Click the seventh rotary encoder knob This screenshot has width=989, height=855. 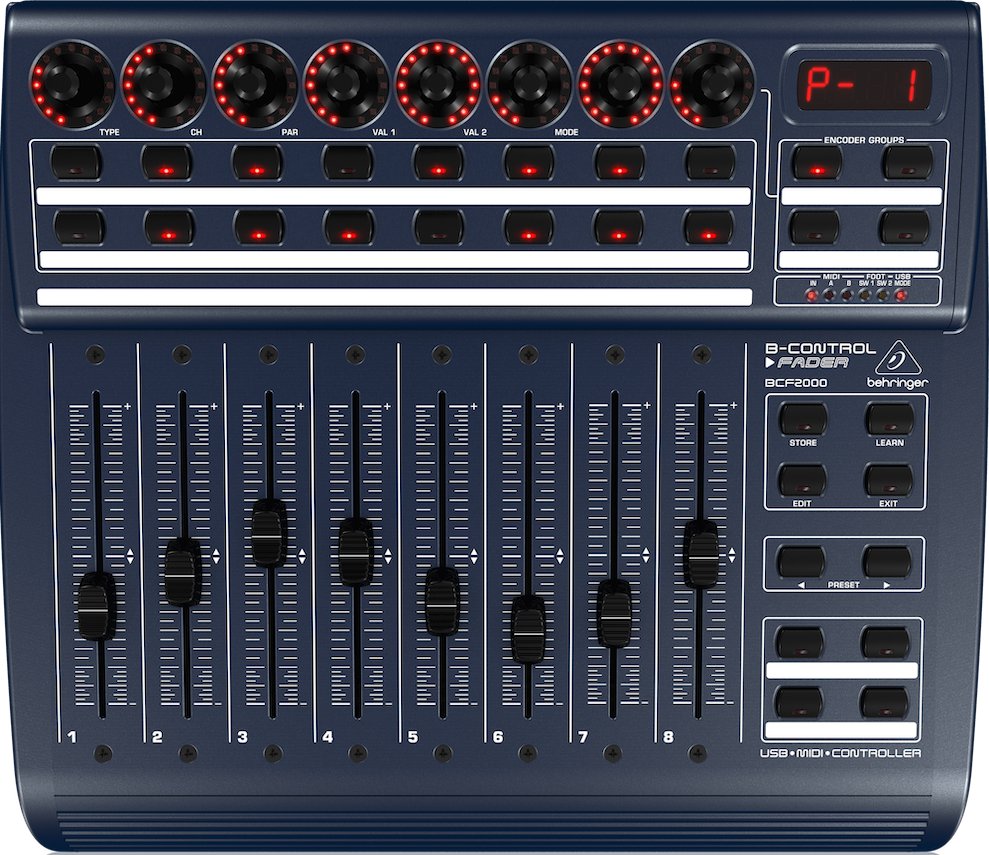(x=621, y=84)
